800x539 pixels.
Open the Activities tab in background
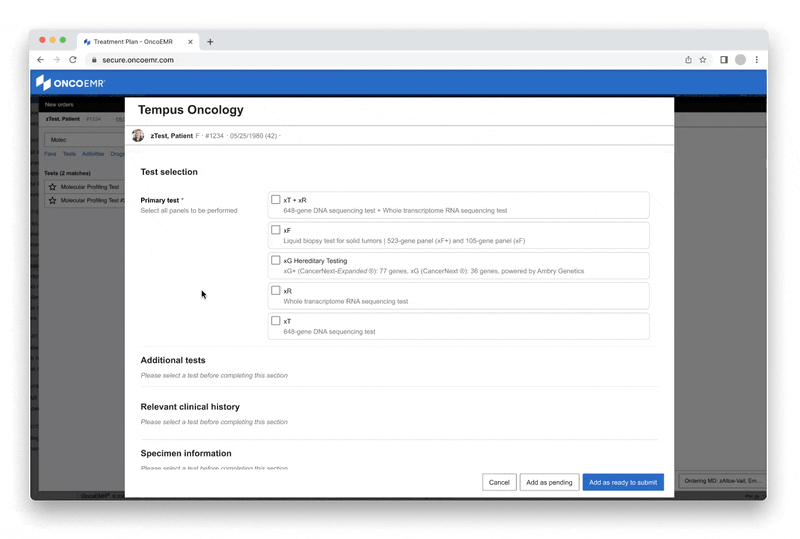pos(93,154)
